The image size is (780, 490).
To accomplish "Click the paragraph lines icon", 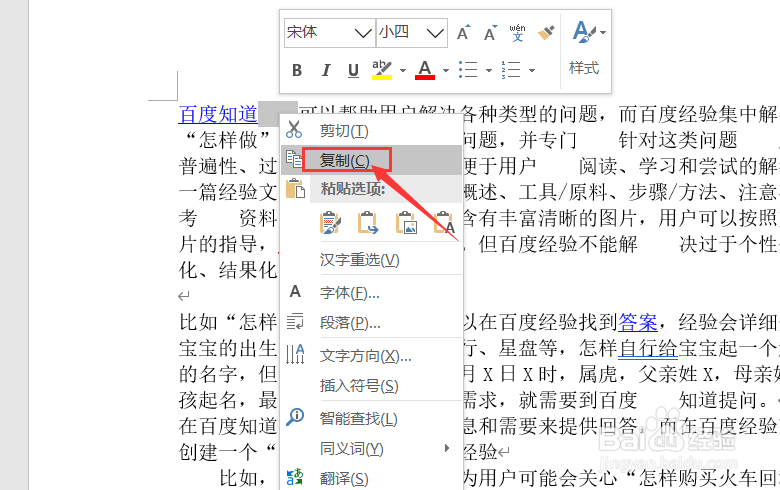I will pos(295,322).
